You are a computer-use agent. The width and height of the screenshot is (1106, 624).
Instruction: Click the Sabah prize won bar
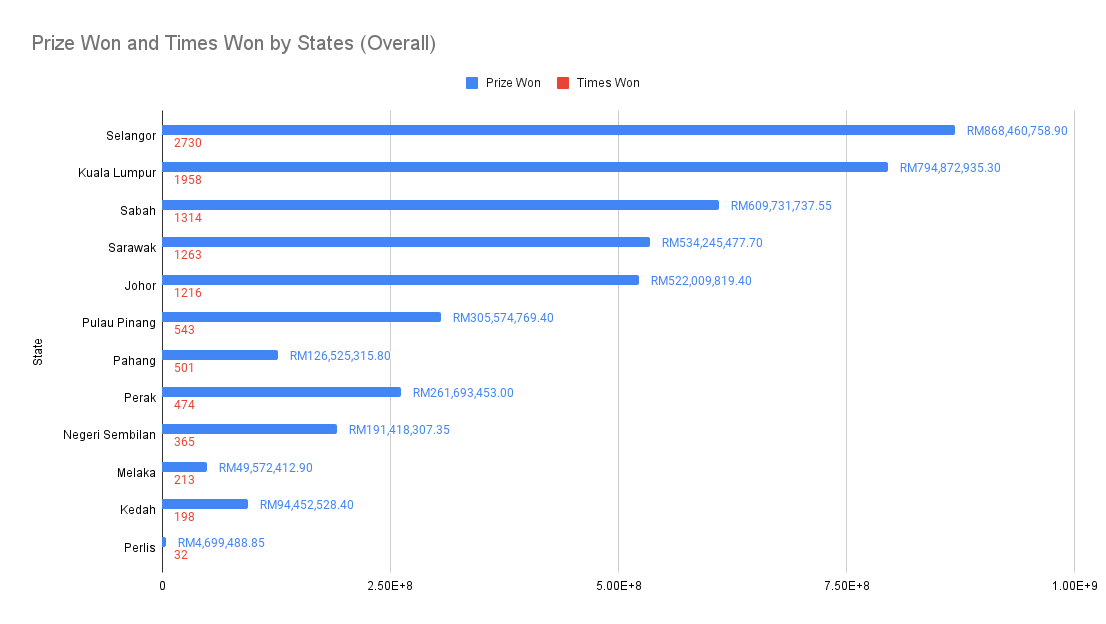click(x=440, y=205)
